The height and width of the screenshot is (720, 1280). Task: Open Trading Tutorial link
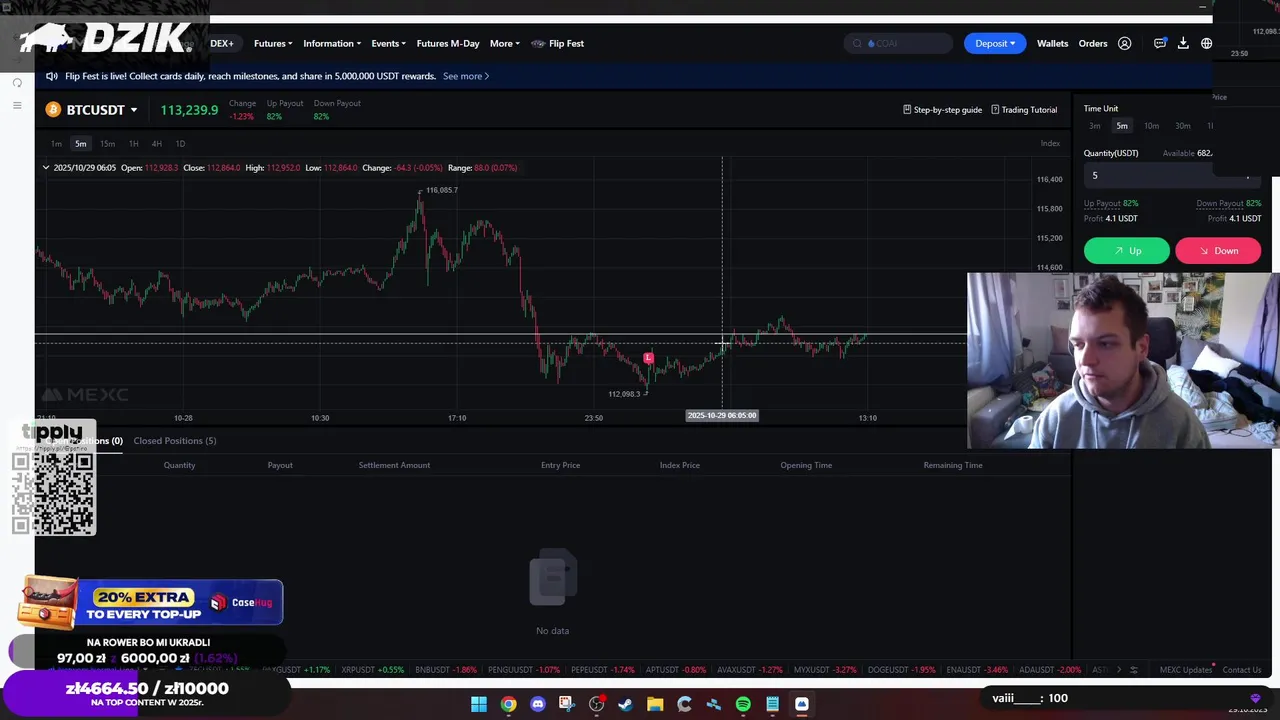[1024, 110]
